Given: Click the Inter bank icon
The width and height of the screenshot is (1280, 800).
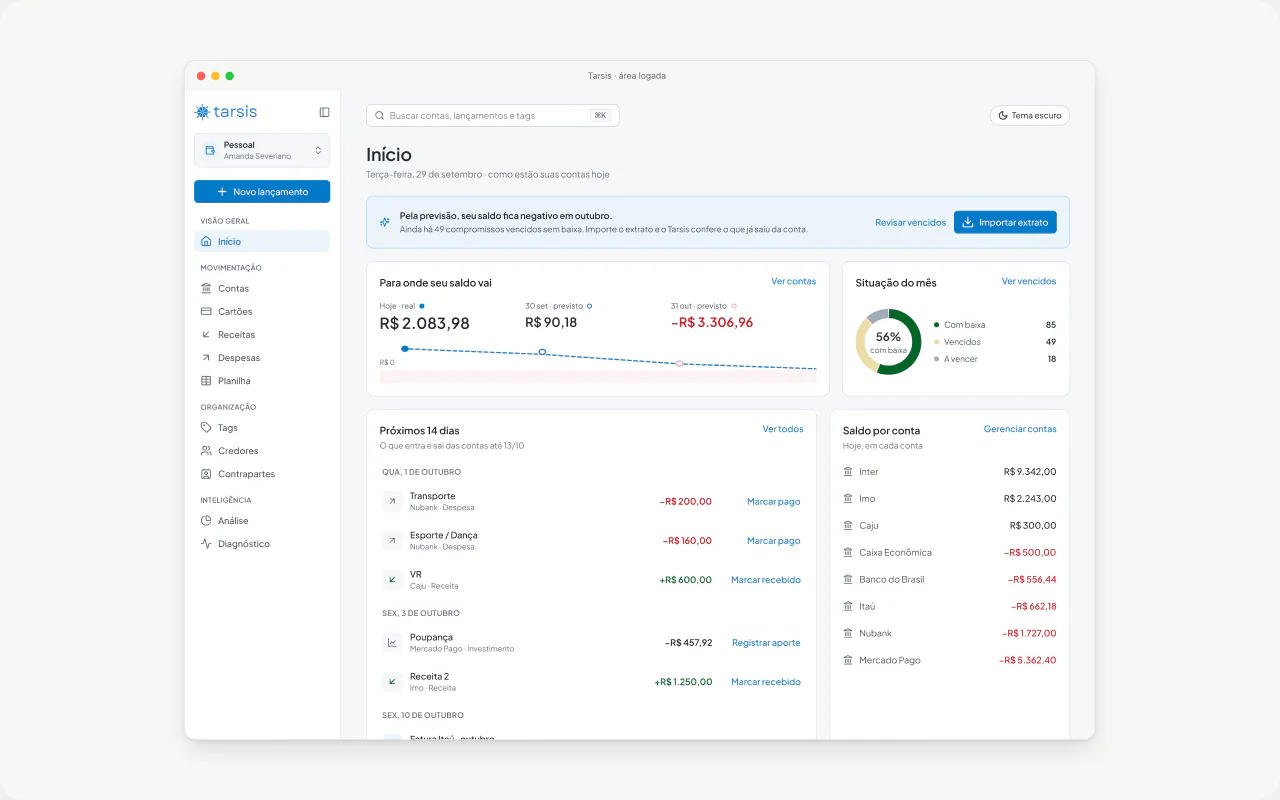Looking at the screenshot, I should point(848,472).
